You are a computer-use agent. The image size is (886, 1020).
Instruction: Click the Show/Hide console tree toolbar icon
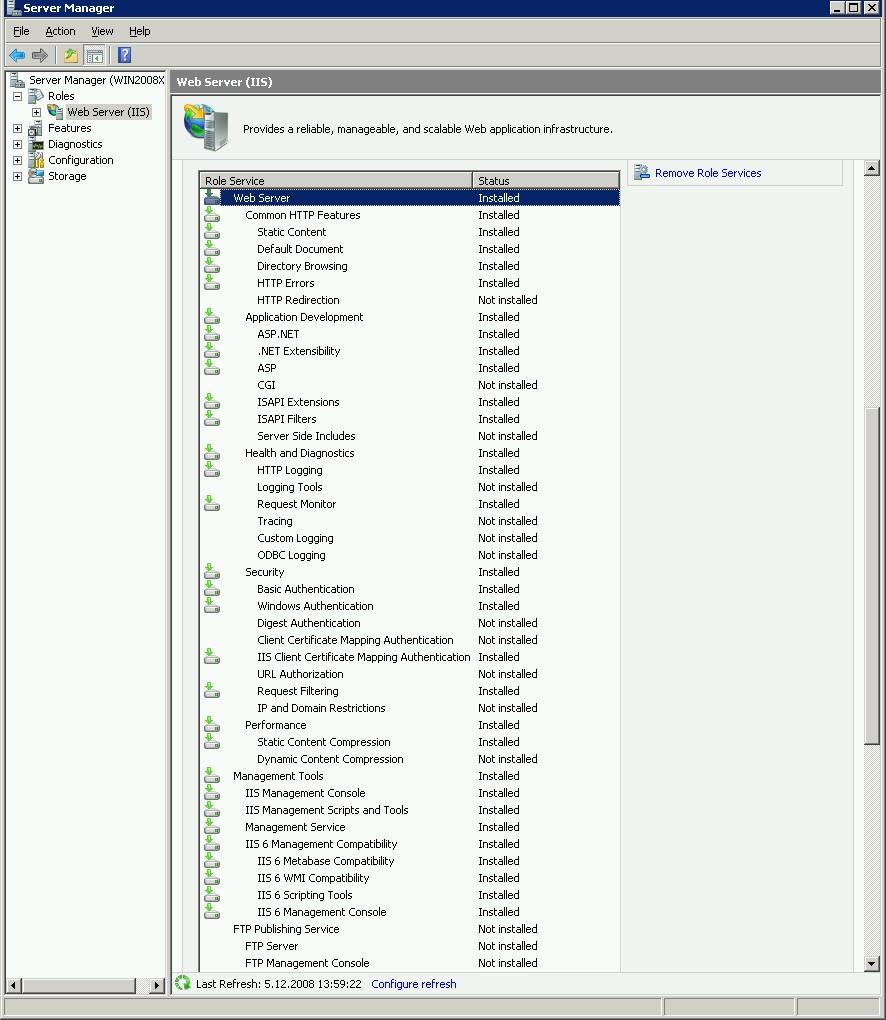tap(94, 56)
